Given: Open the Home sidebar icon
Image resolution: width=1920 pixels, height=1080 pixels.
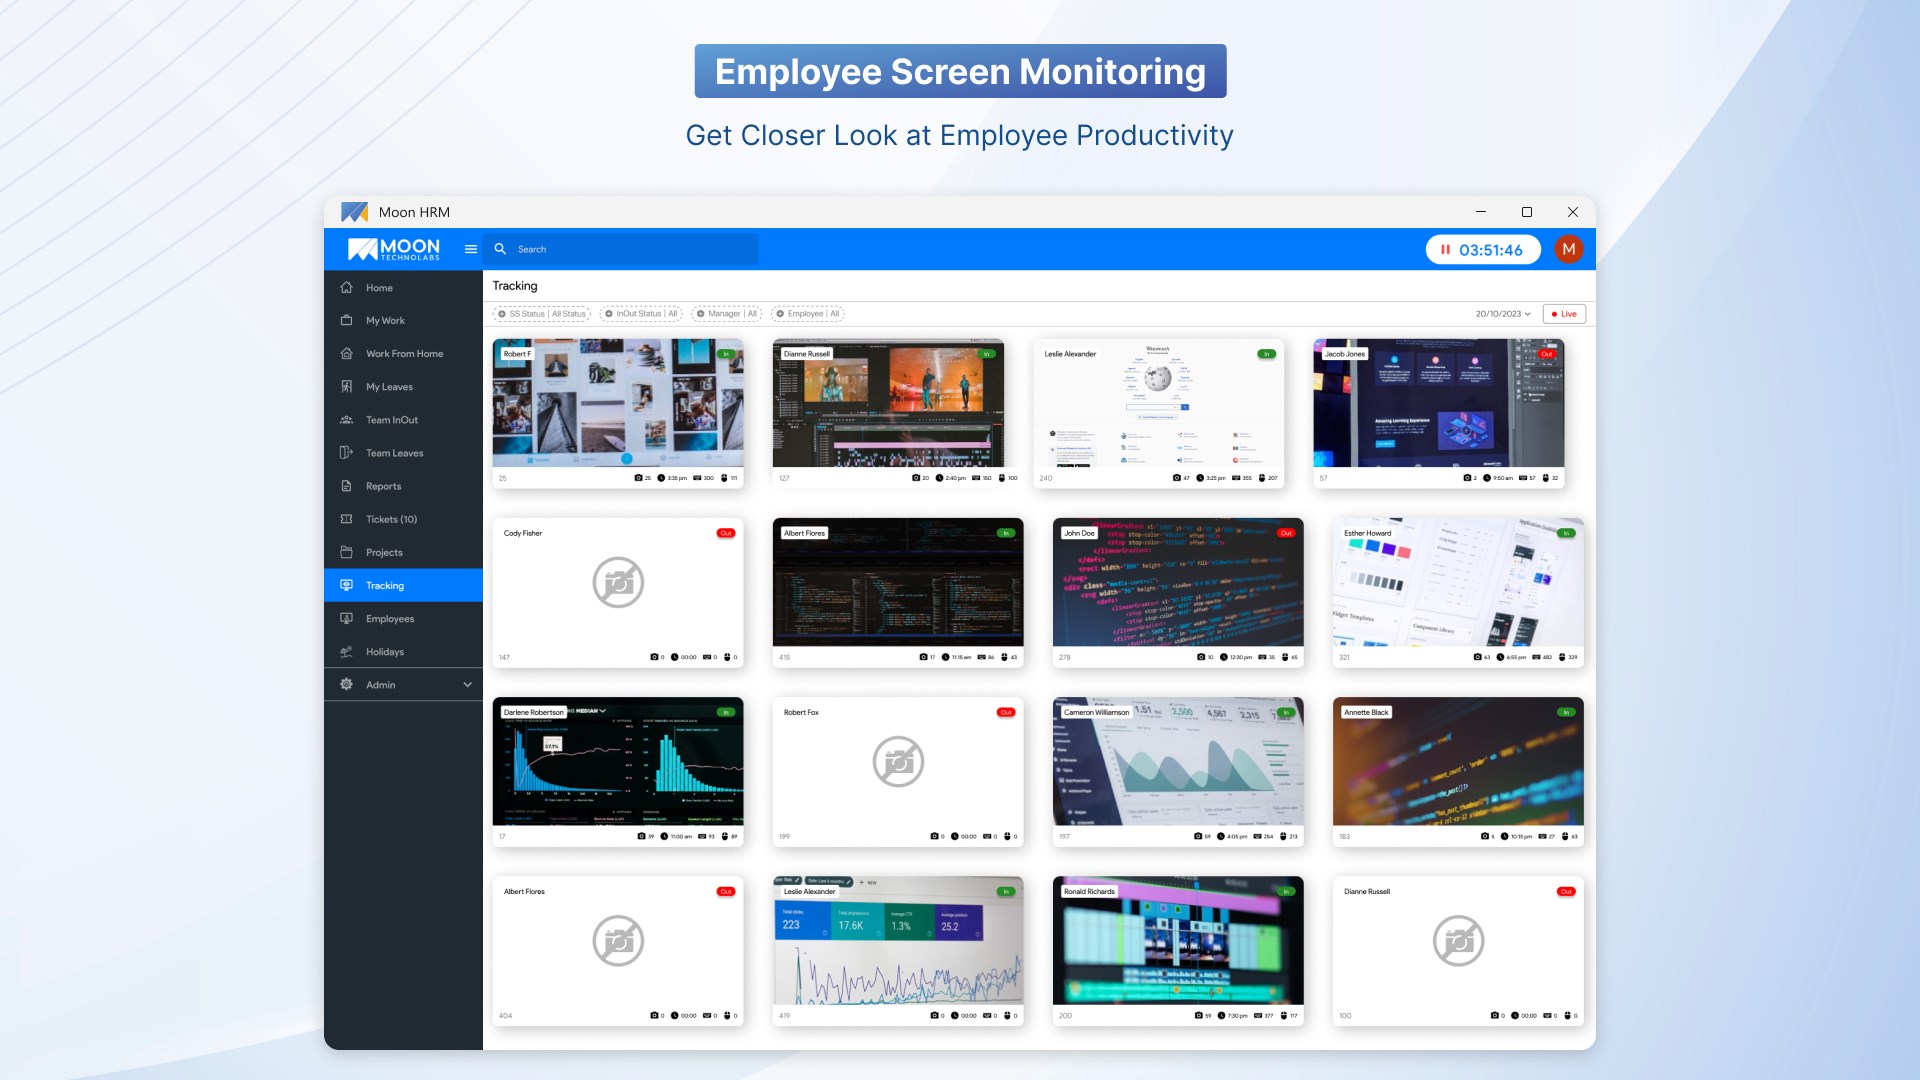Looking at the screenshot, I should tap(346, 287).
